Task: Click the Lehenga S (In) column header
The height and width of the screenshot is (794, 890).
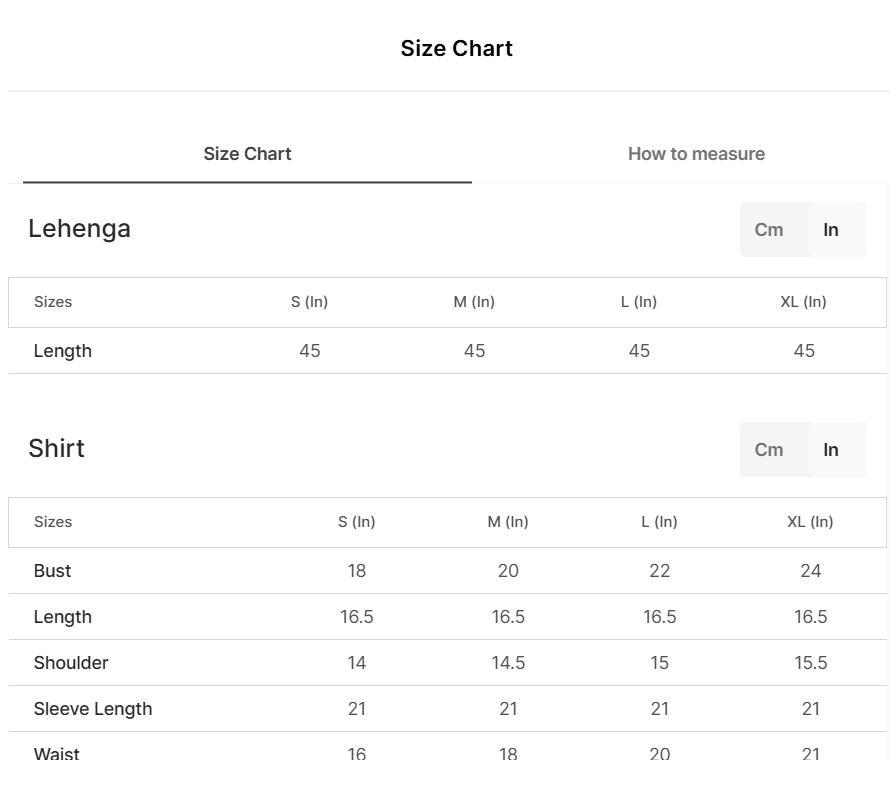Action: (x=309, y=302)
